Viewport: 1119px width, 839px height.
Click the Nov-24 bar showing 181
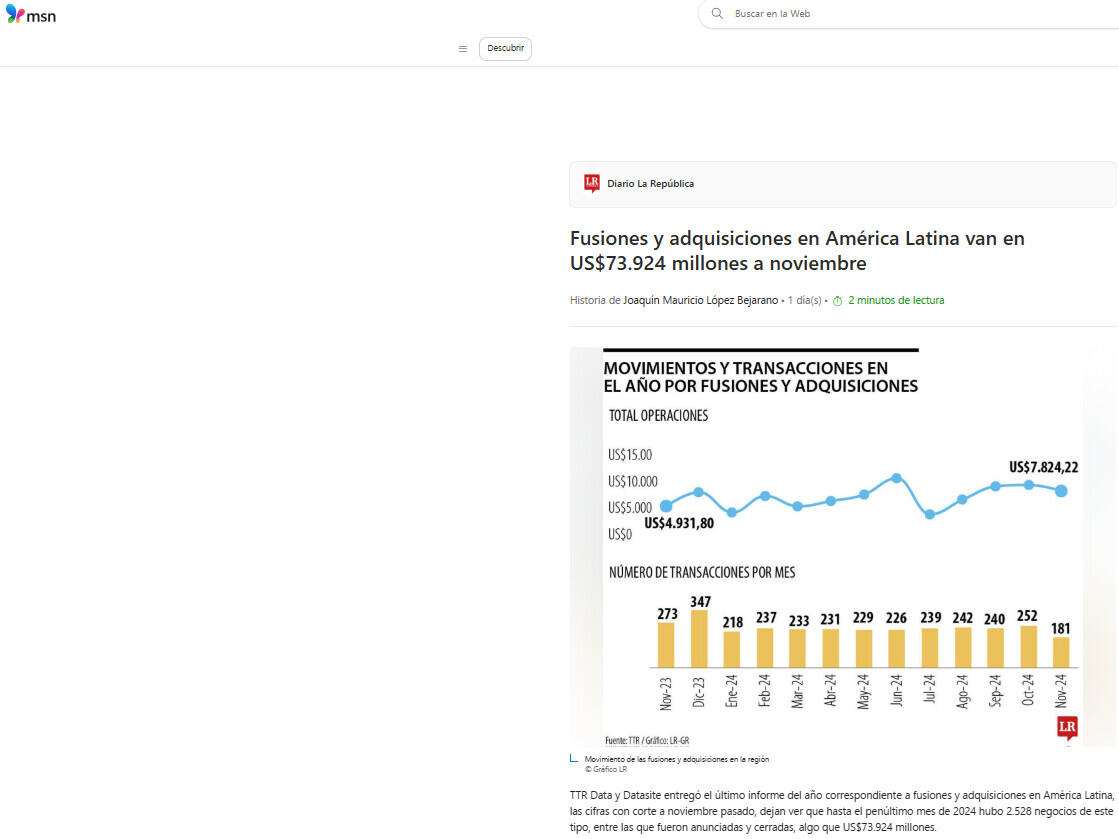pos(1061,651)
